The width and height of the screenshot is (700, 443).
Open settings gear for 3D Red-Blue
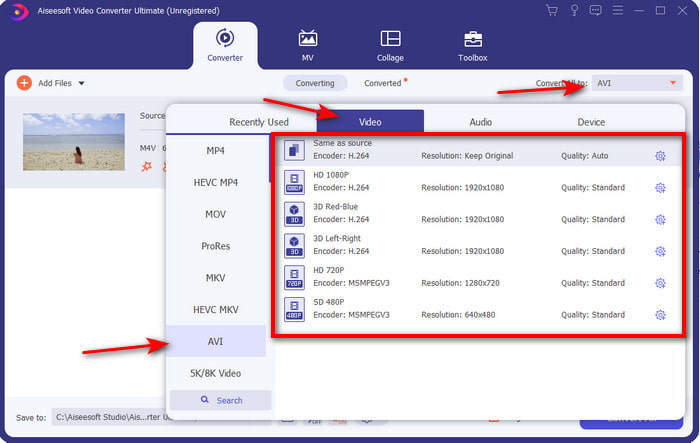(660, 220)
